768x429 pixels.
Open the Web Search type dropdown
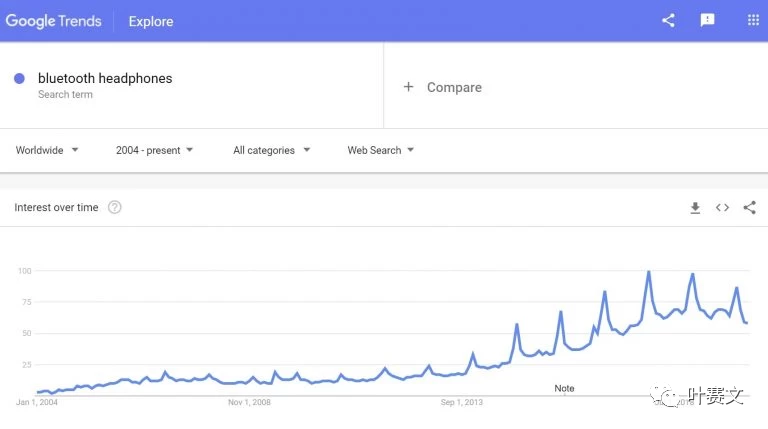point(381,150)
